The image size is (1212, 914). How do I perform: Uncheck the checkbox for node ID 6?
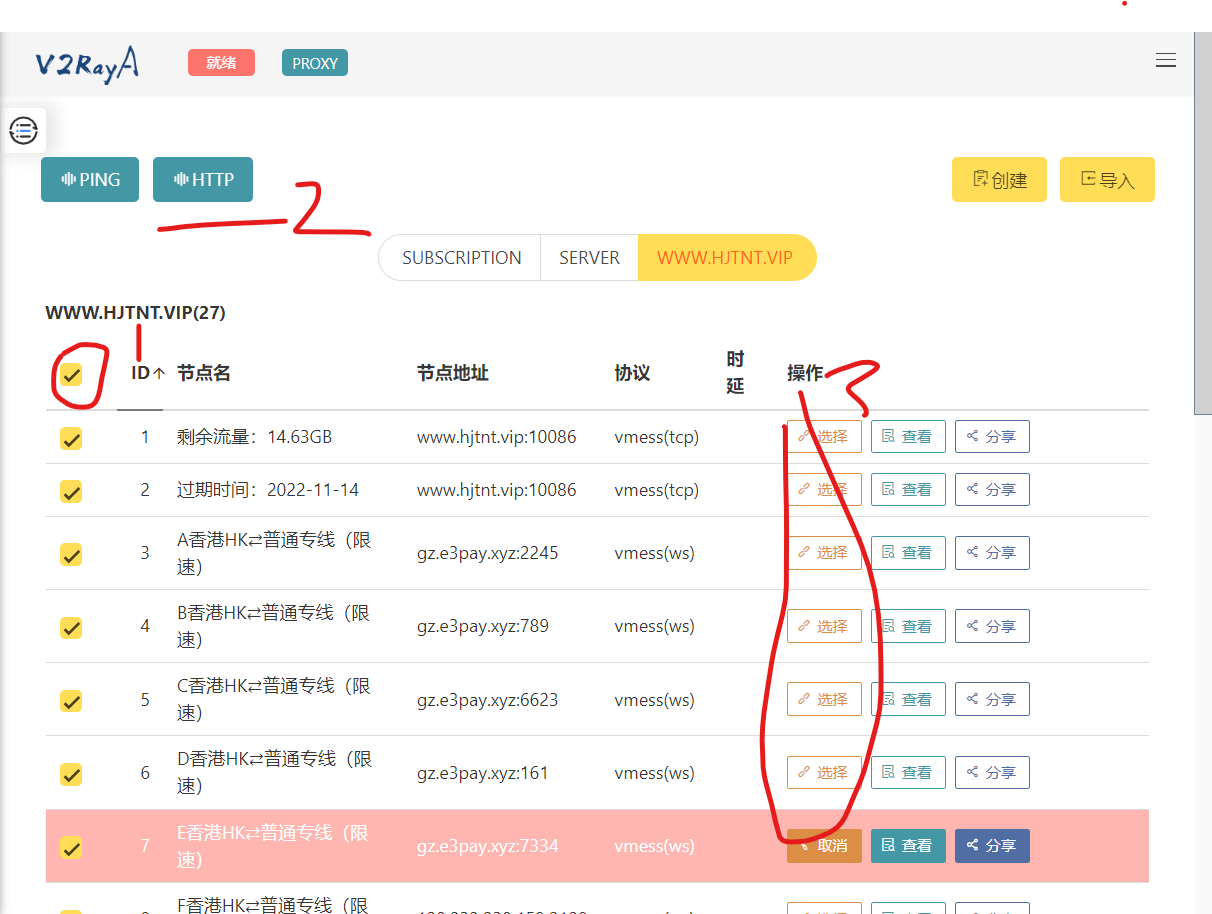click(x=71, y=774)
